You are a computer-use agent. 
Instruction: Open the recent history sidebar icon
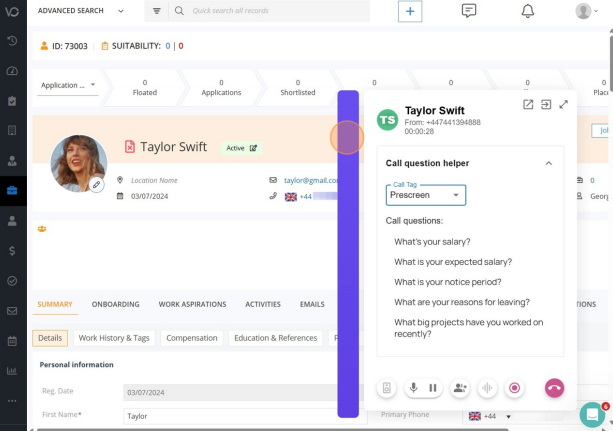pos(12,41)
